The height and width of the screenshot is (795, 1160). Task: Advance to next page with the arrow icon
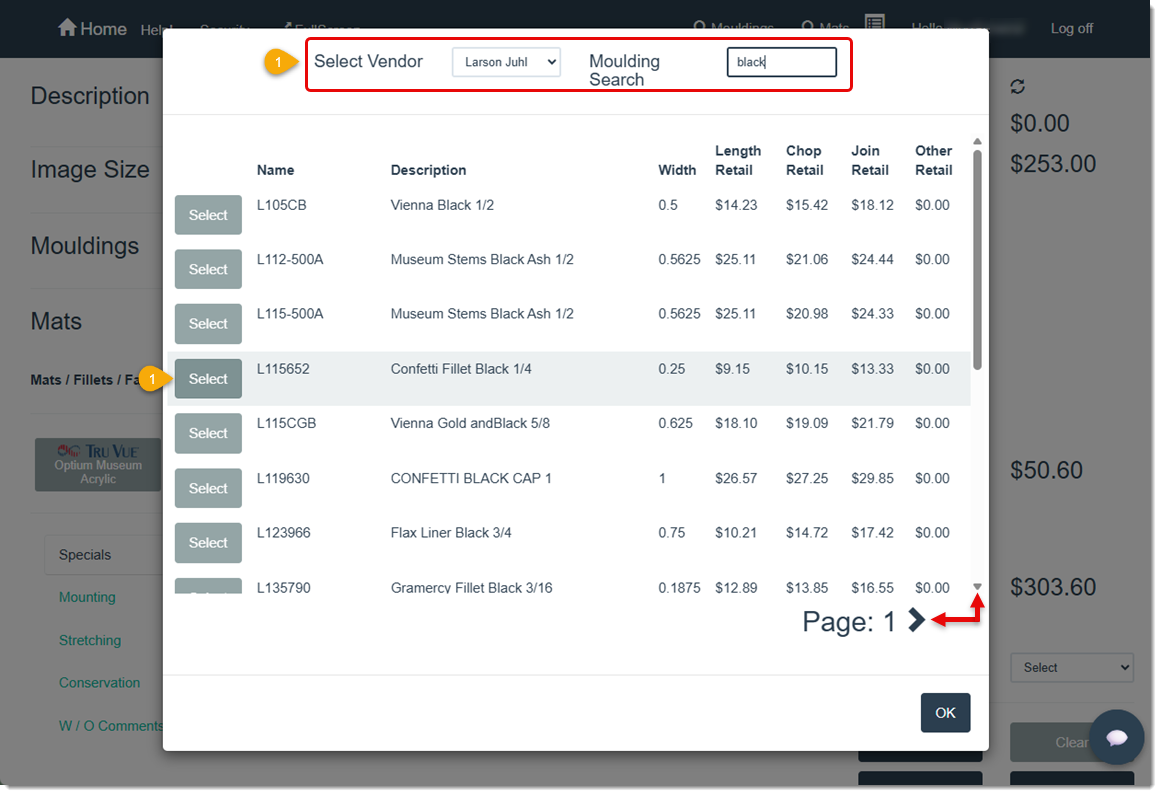tap(916, 620)
